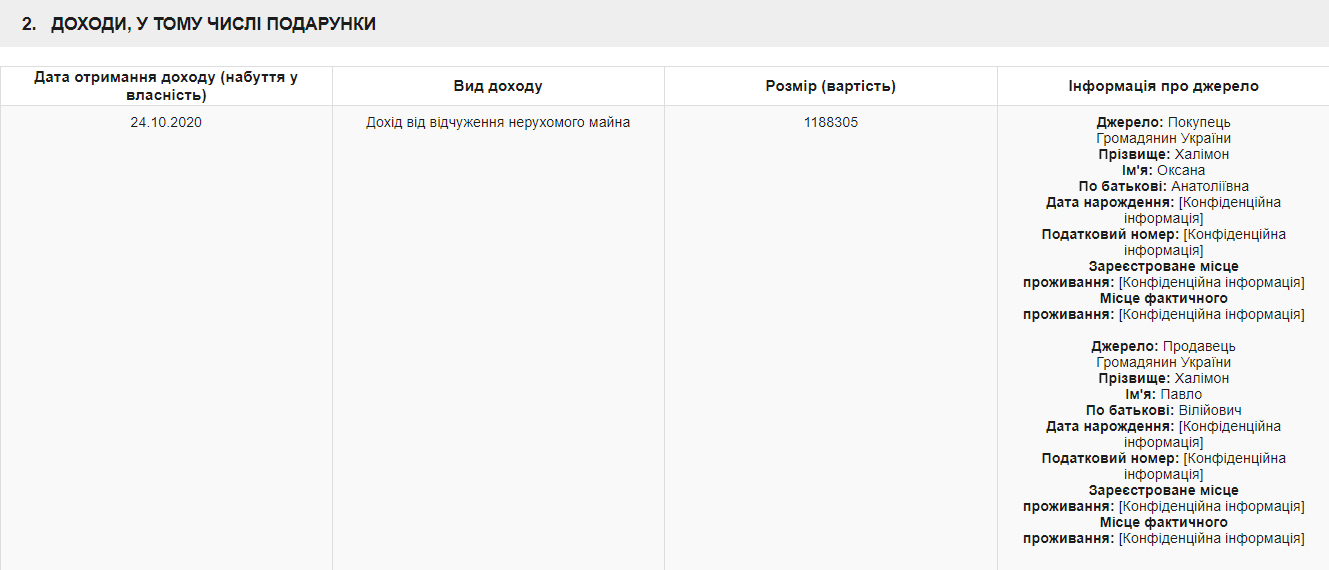Select the amount value 1188305
Image resolution: width=1329 pixels, height=570 pixels.
(x=830, y=123)
